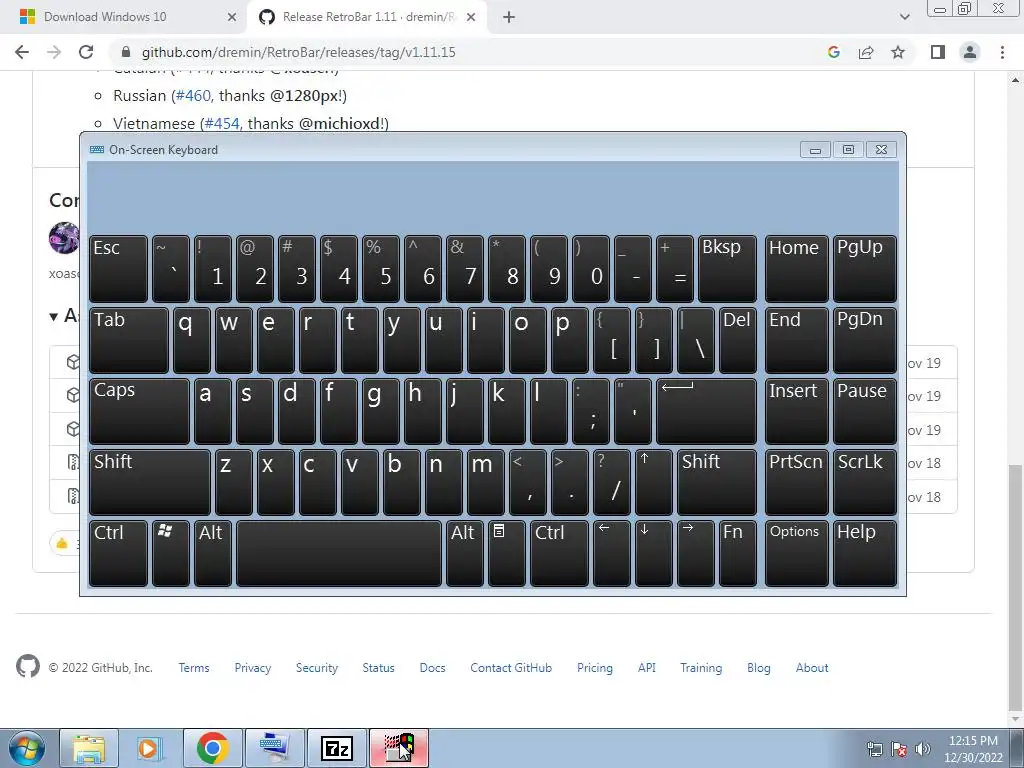The width and height of the screenshot is (1024, 768).
Task: Click the left arrow key on the On-Screen Keyboard
Action: (x=612, y=553)
